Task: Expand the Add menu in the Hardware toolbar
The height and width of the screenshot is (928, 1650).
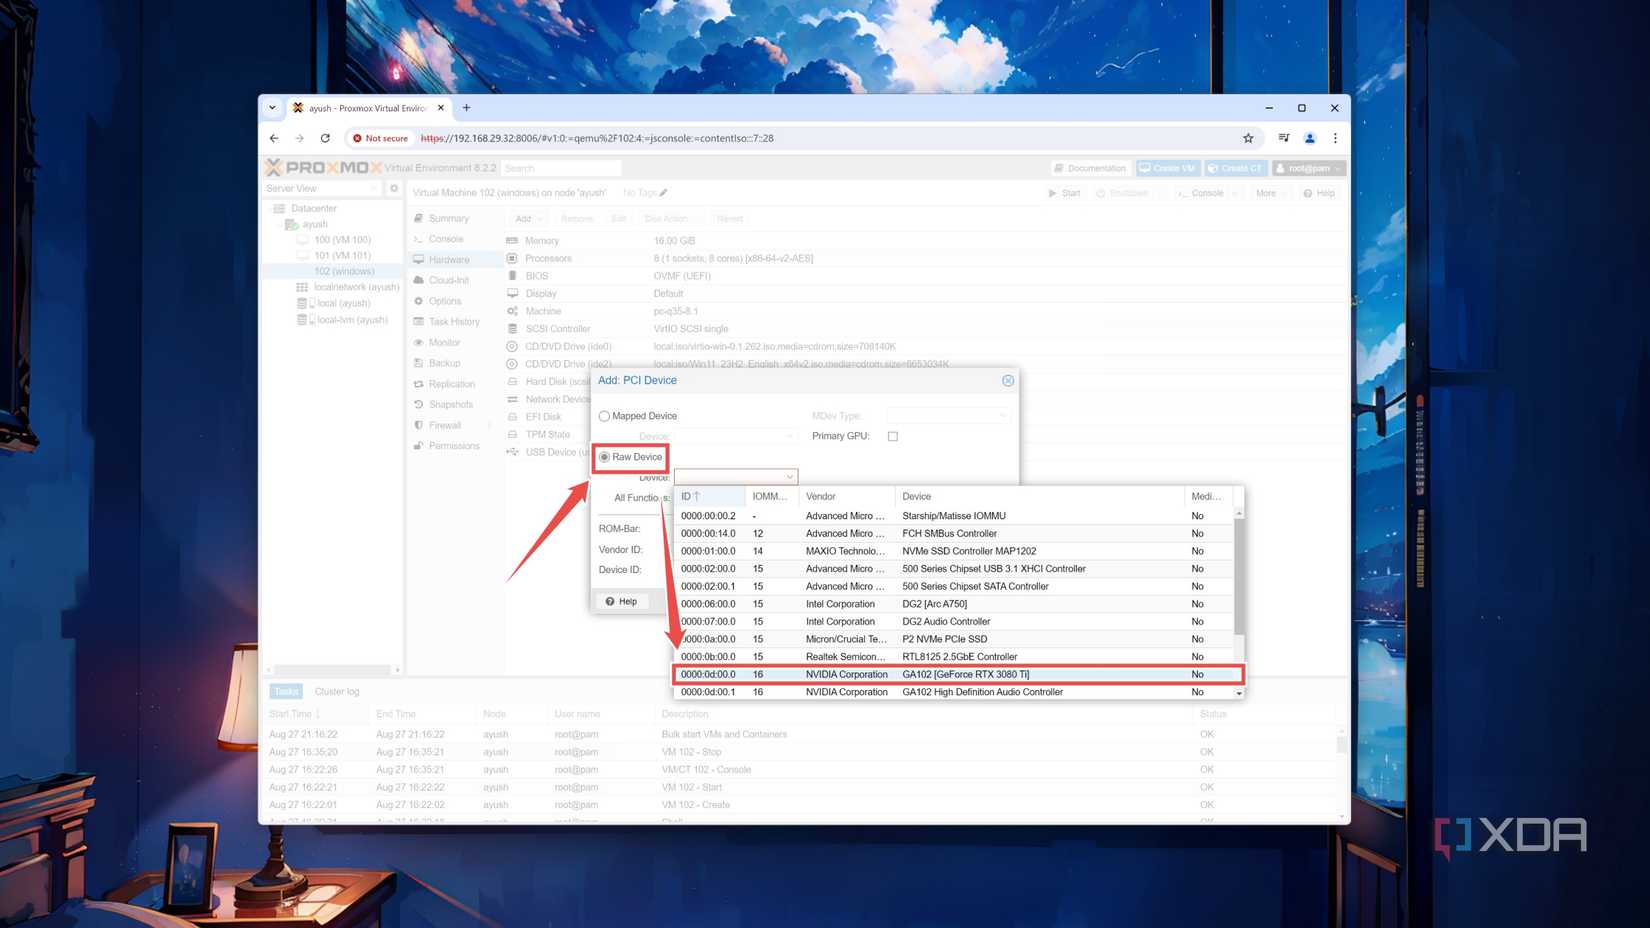Action: (x=527, y=218)
